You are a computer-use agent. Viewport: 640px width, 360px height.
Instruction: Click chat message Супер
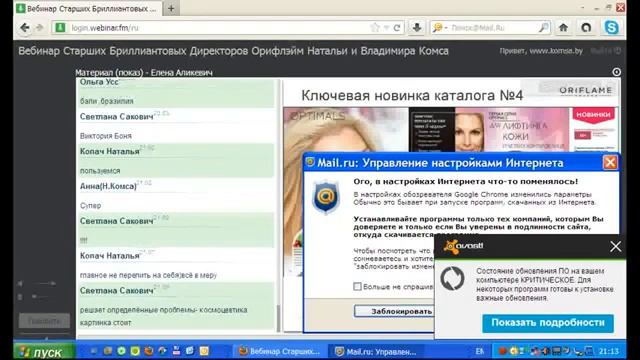tap(90, 206)
